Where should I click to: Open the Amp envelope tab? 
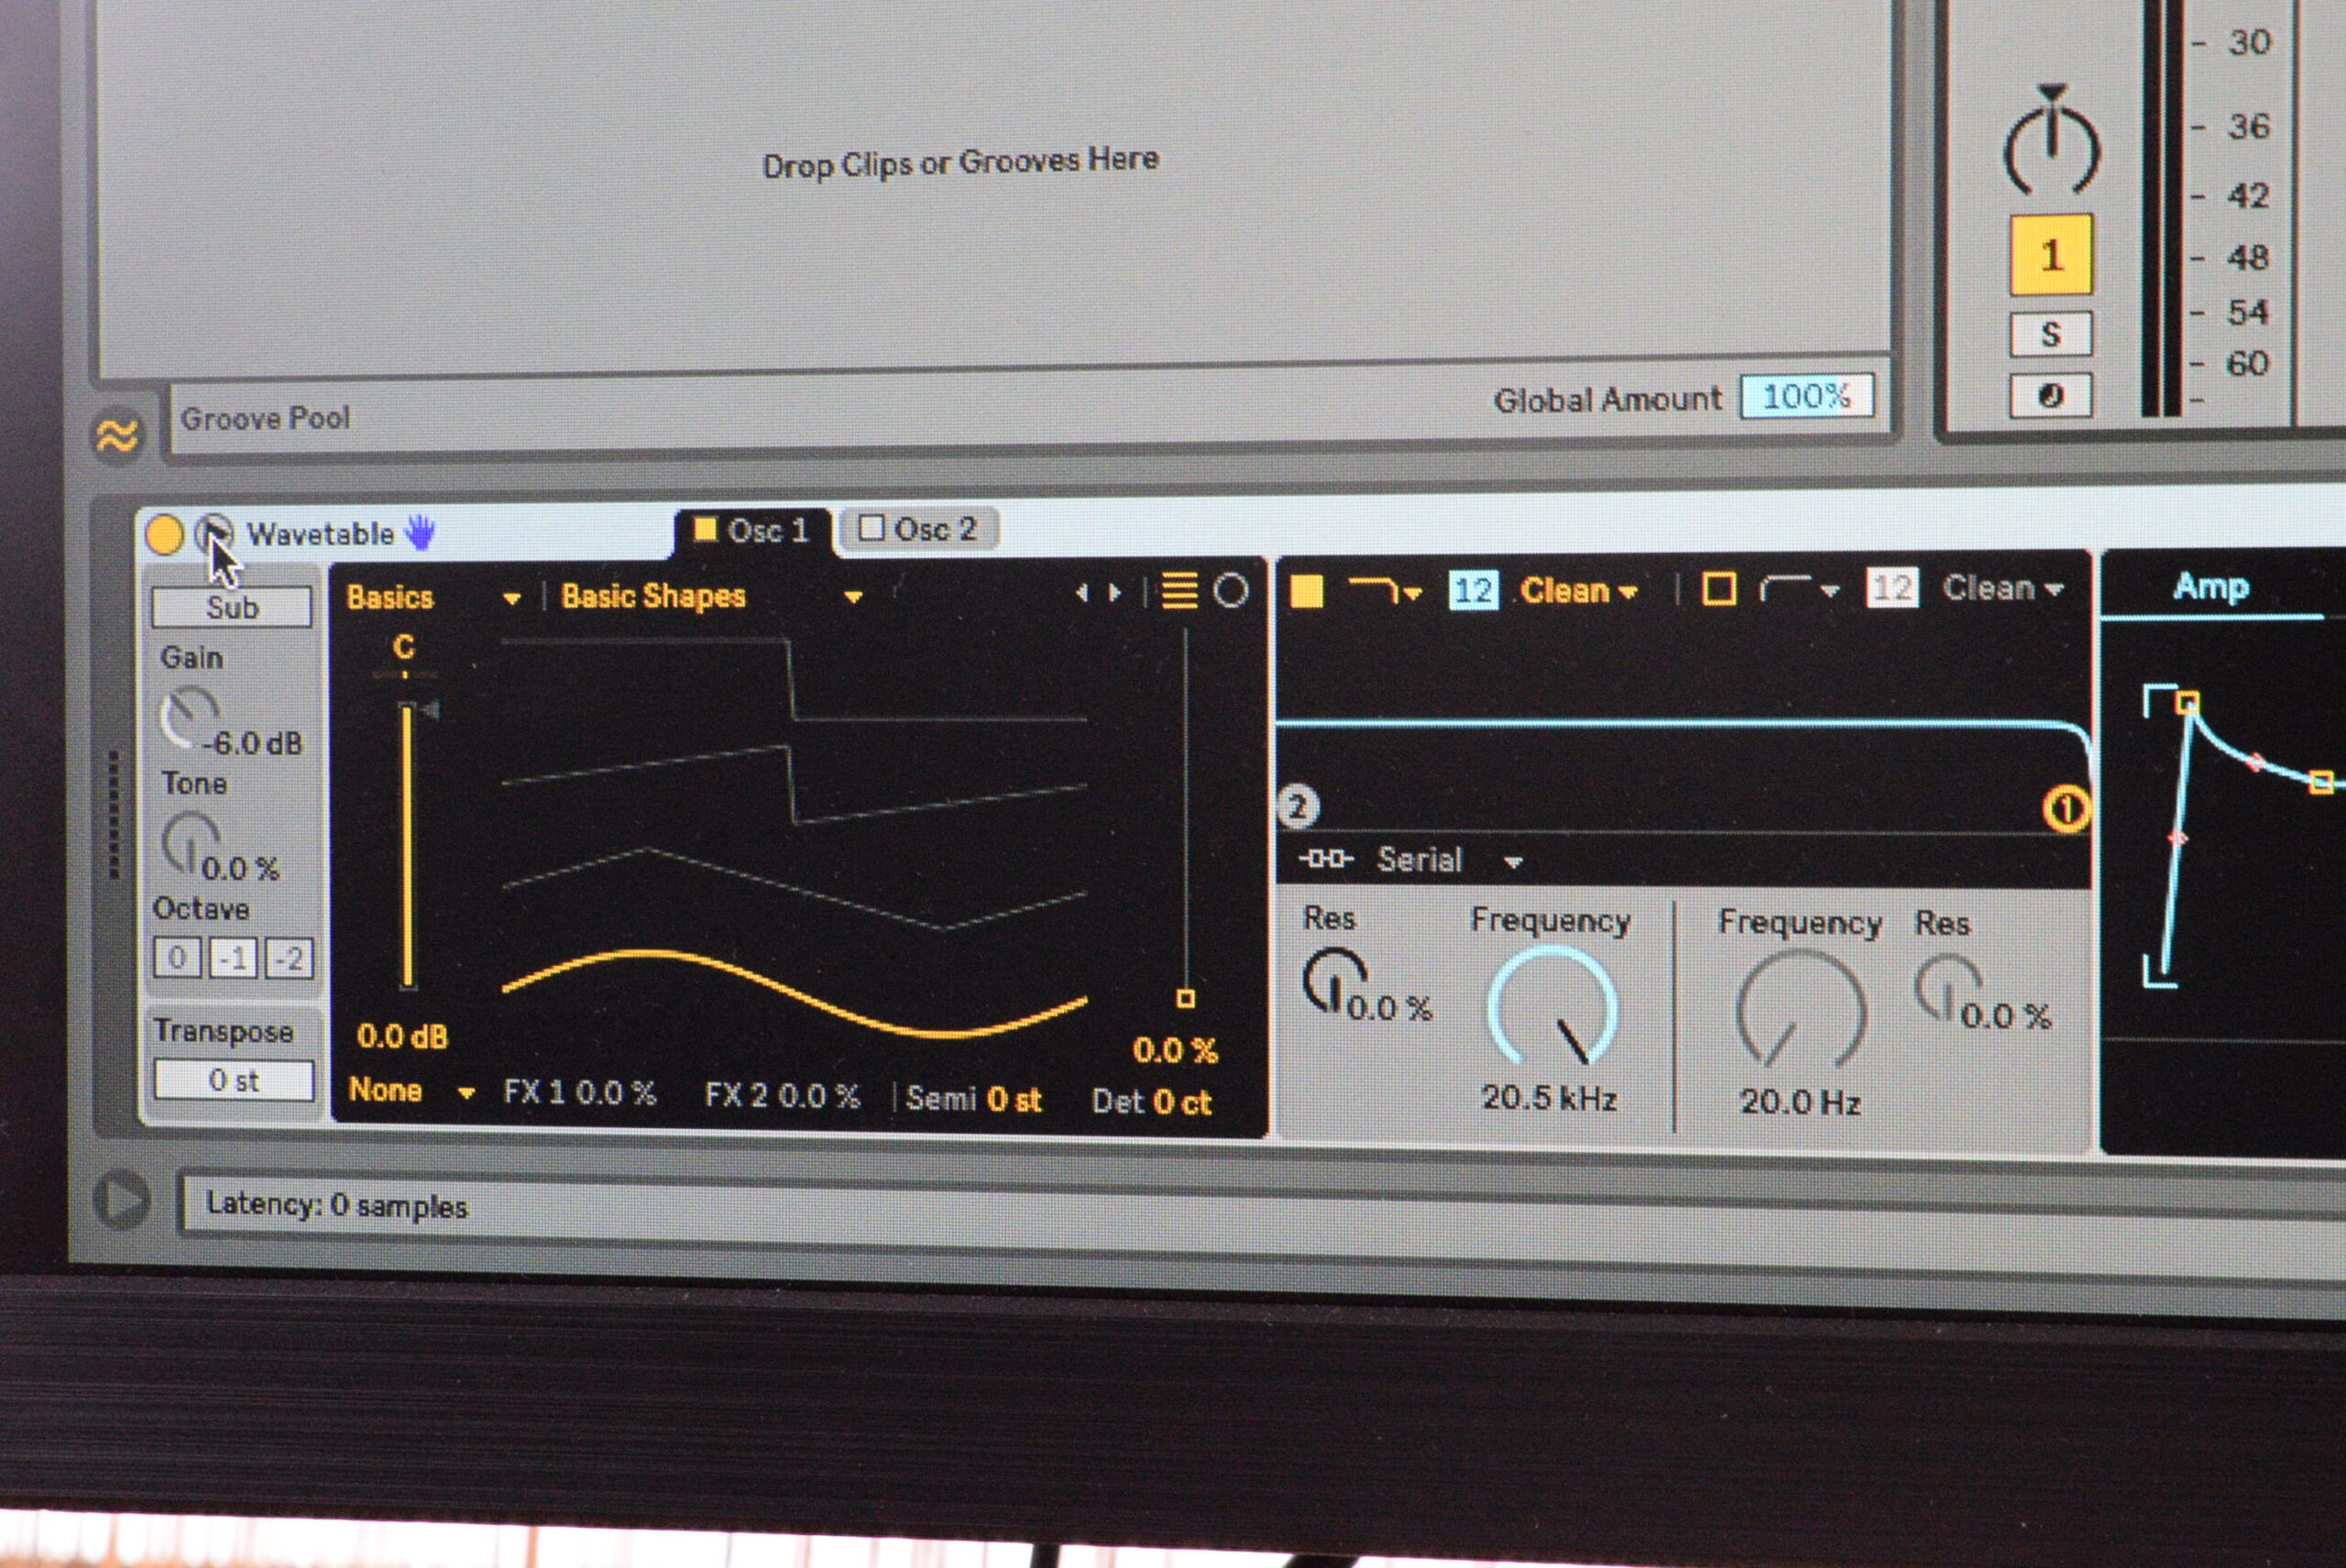[2210, 587]
